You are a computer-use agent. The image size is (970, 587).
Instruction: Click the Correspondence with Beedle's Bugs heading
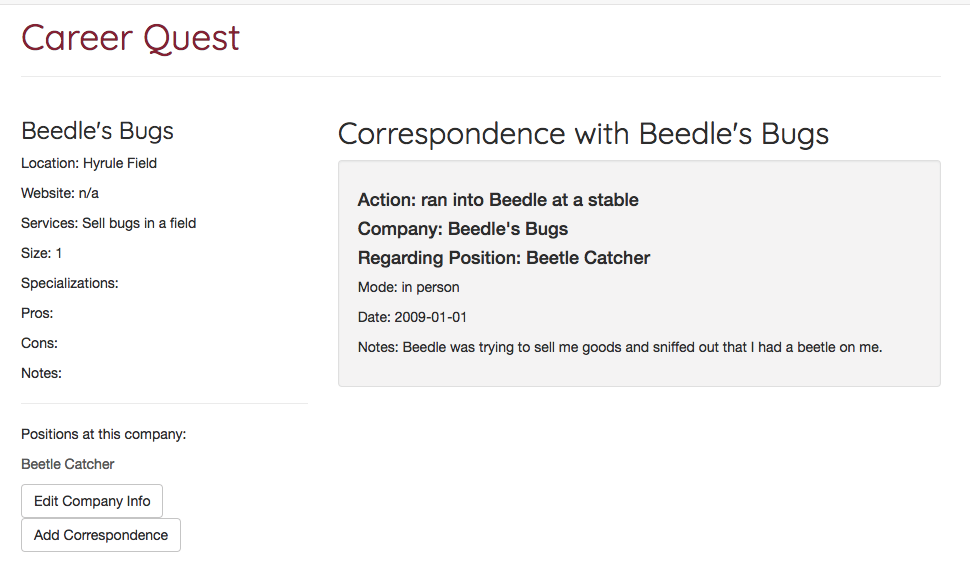coord(583,134)
